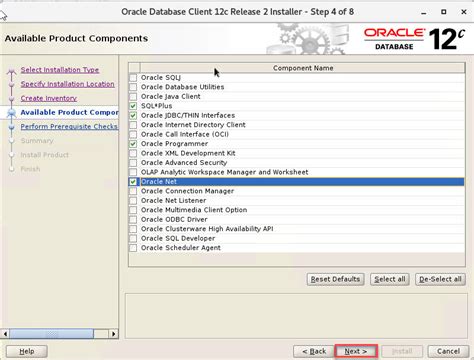Check Oracle Clusterware High Availability API checkbox
The height and width of the screenshot is (360, 474).
[133, 229]
